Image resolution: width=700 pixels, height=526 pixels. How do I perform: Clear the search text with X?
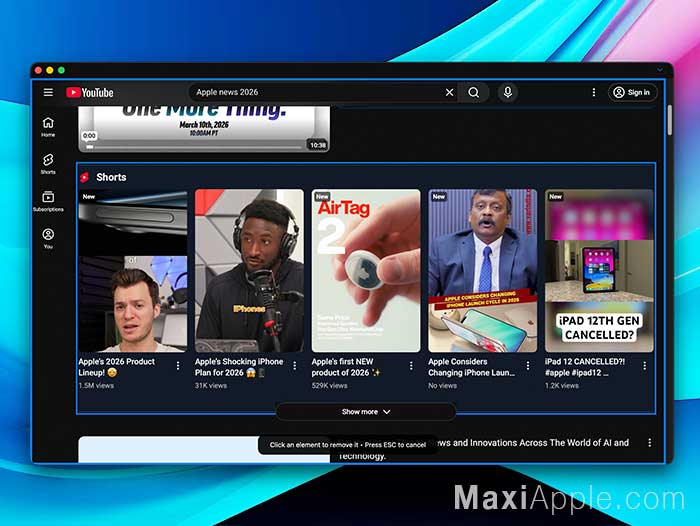click(450, 92)
